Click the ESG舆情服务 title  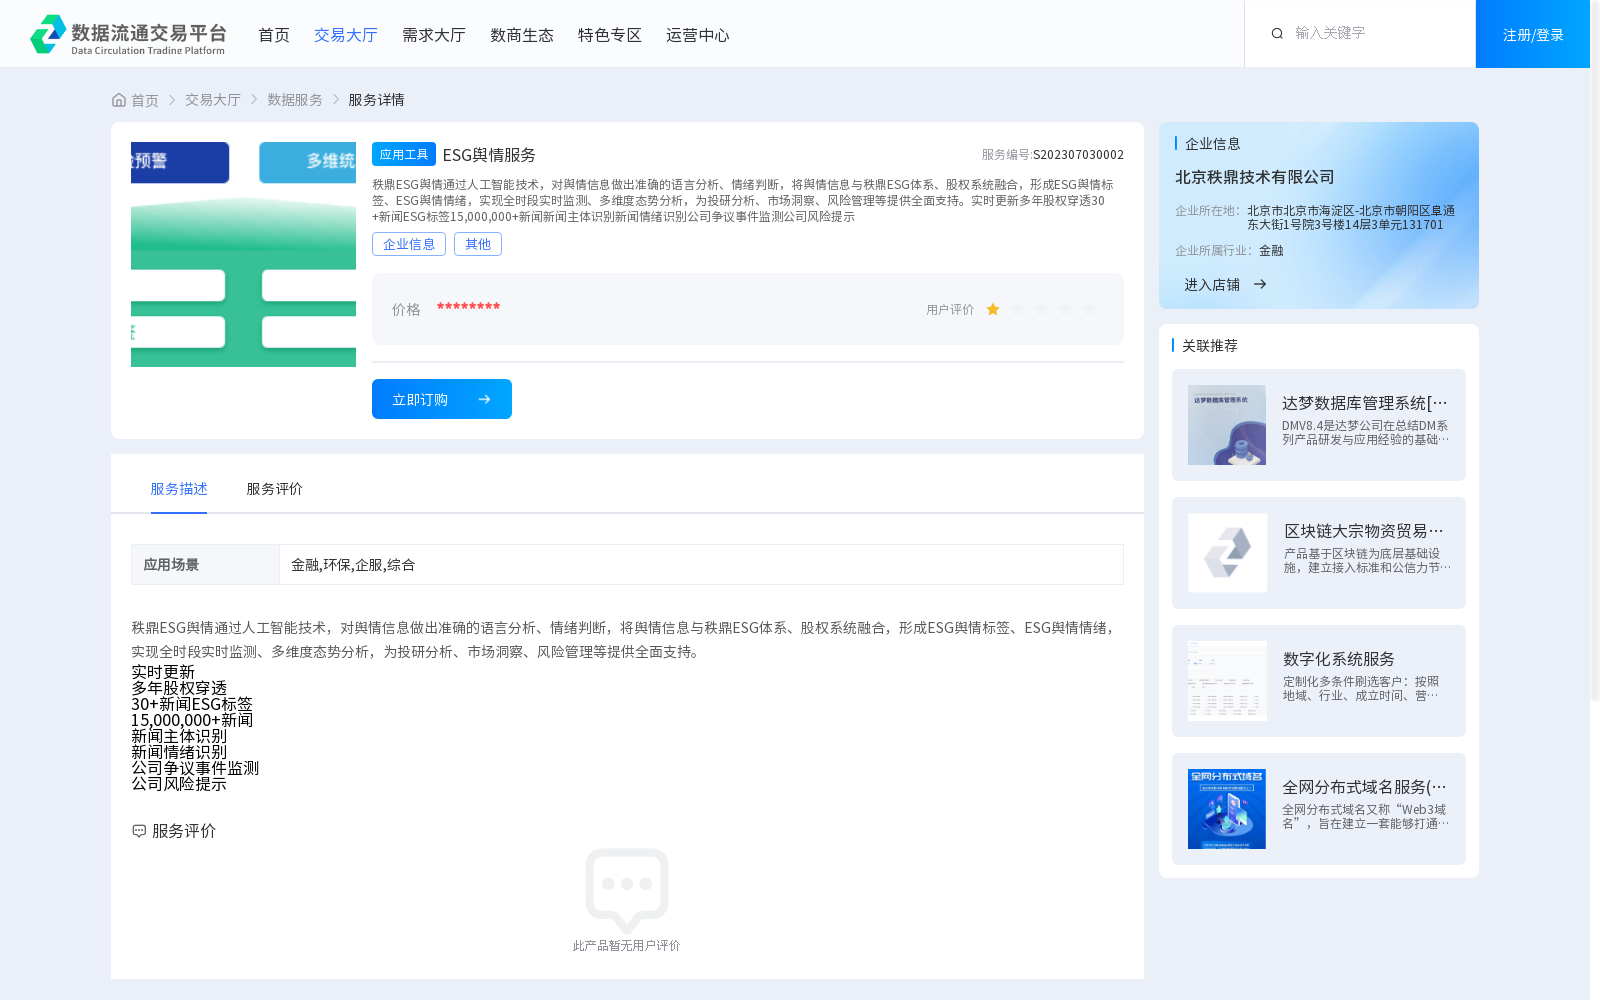(489, 155)
